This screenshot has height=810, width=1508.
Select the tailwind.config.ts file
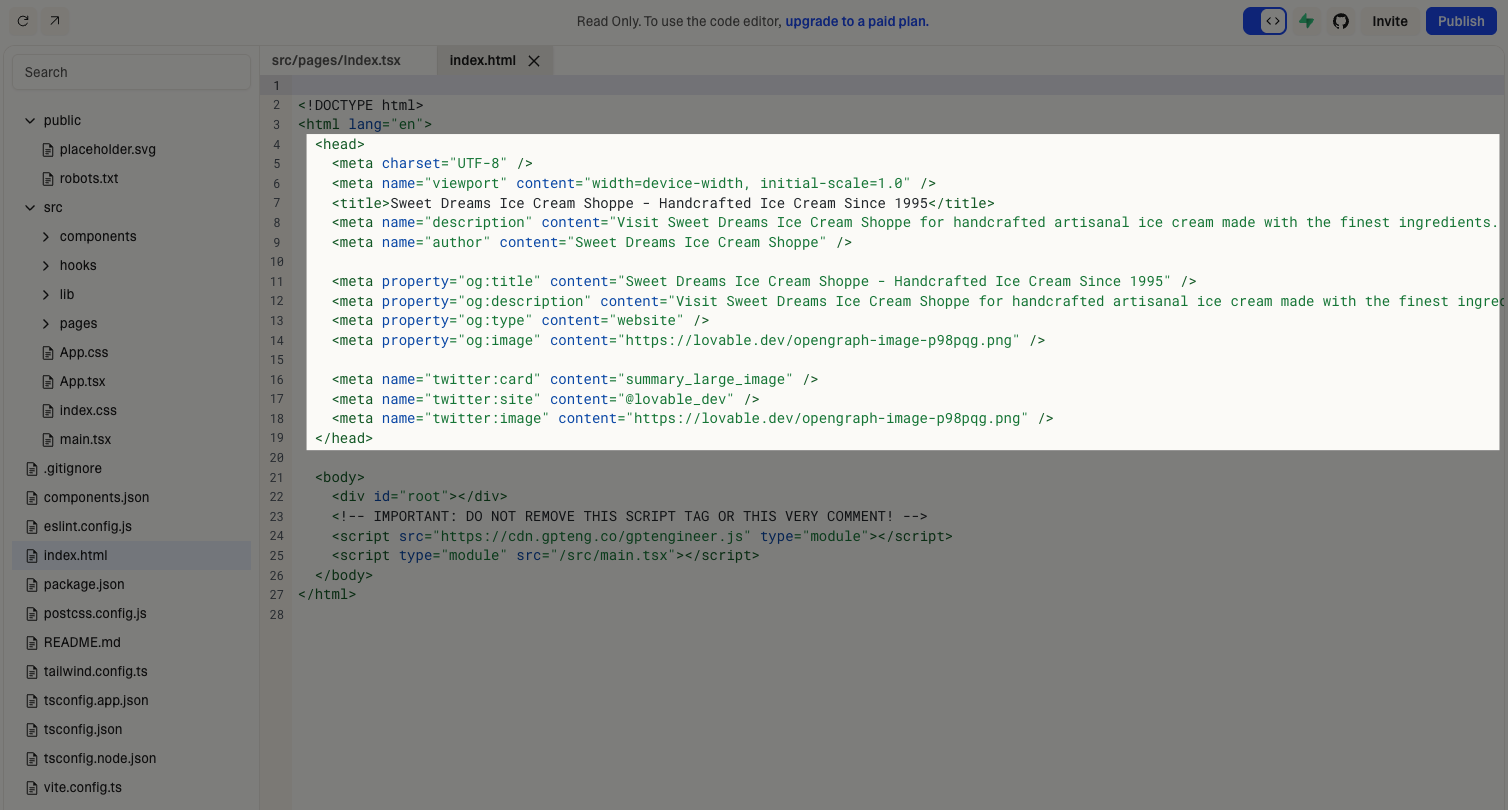click(x=96, y=671)
